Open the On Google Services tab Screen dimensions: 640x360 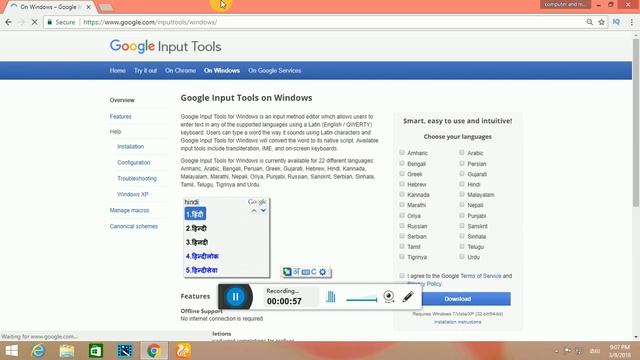275,71
